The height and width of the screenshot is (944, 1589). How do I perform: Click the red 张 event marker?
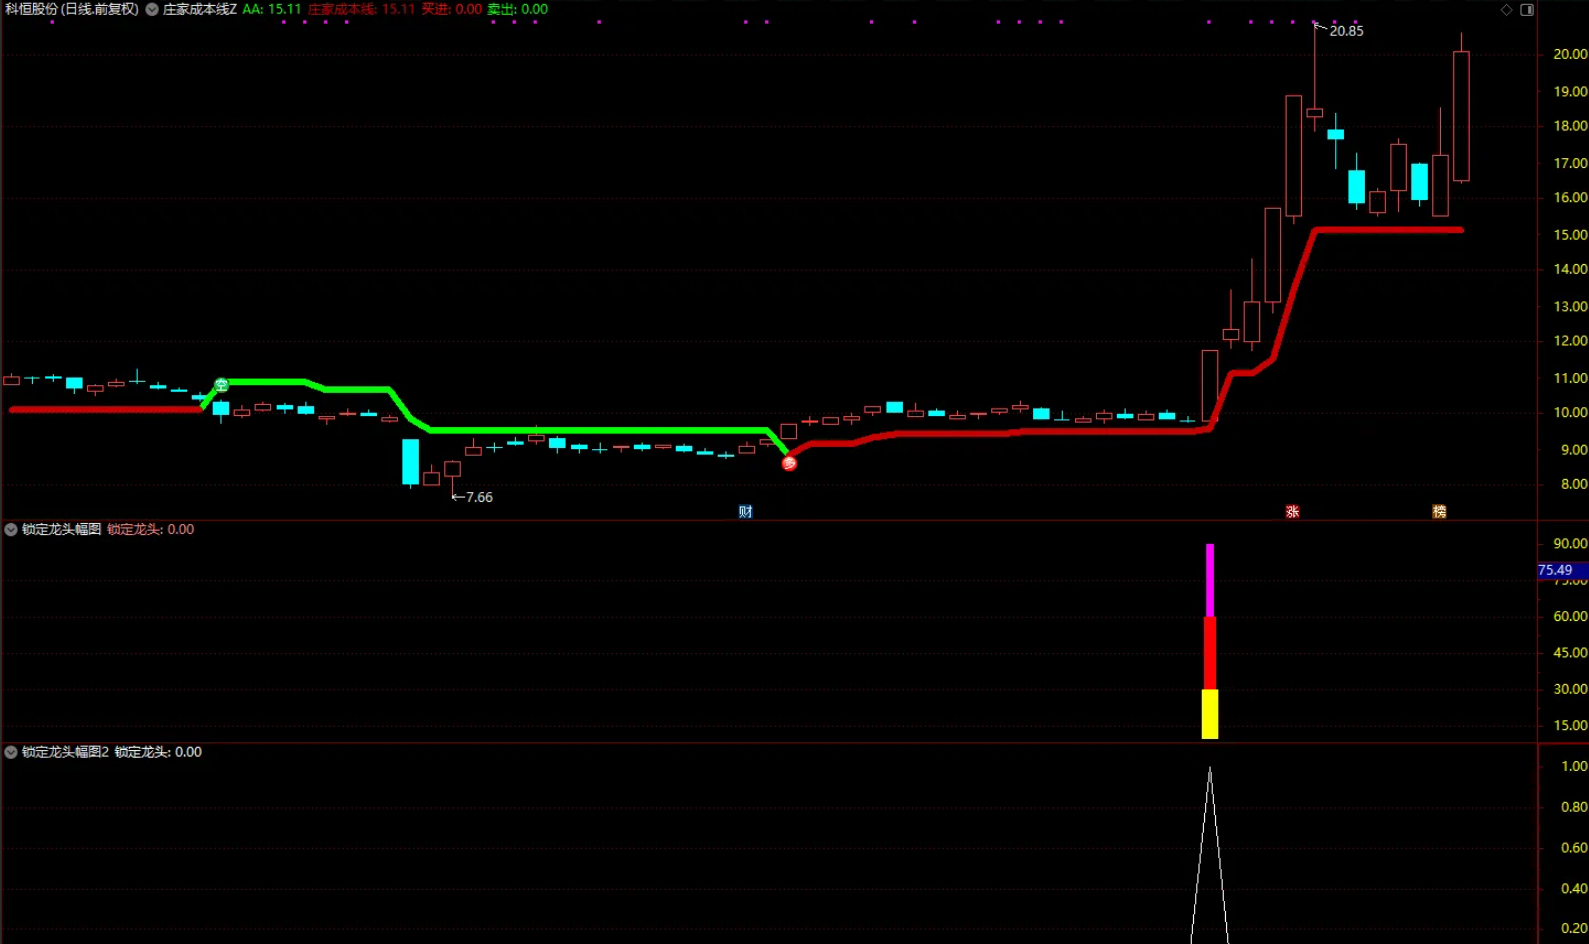coord(1292,512)
